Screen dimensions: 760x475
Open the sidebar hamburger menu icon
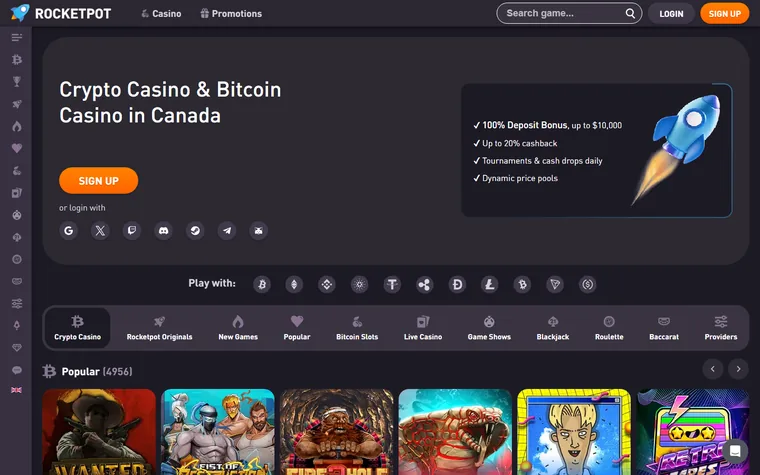click(x=16, y=37)
